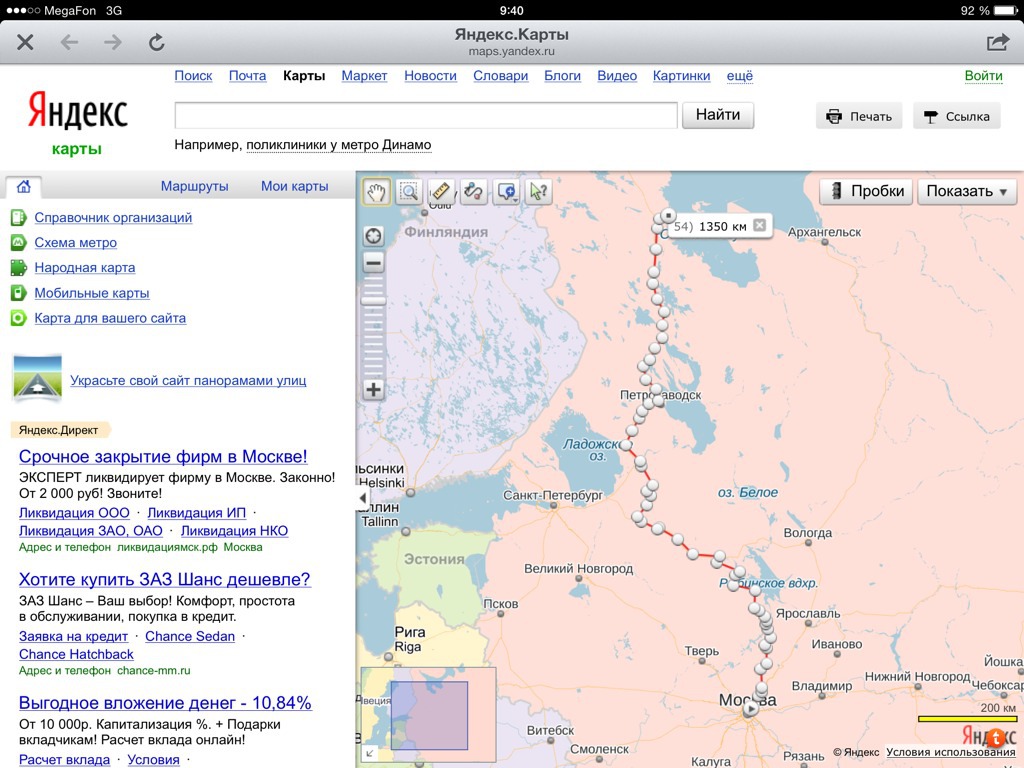Click the overview minimap viewport rectangle
Viewport: 1024px width, 768px height.
[x=429, y=715]
